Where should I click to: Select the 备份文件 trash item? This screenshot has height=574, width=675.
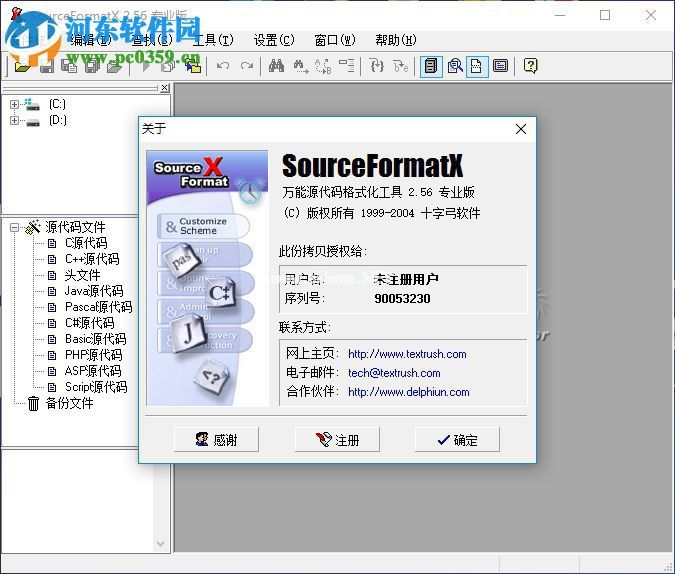click(69, 403)
